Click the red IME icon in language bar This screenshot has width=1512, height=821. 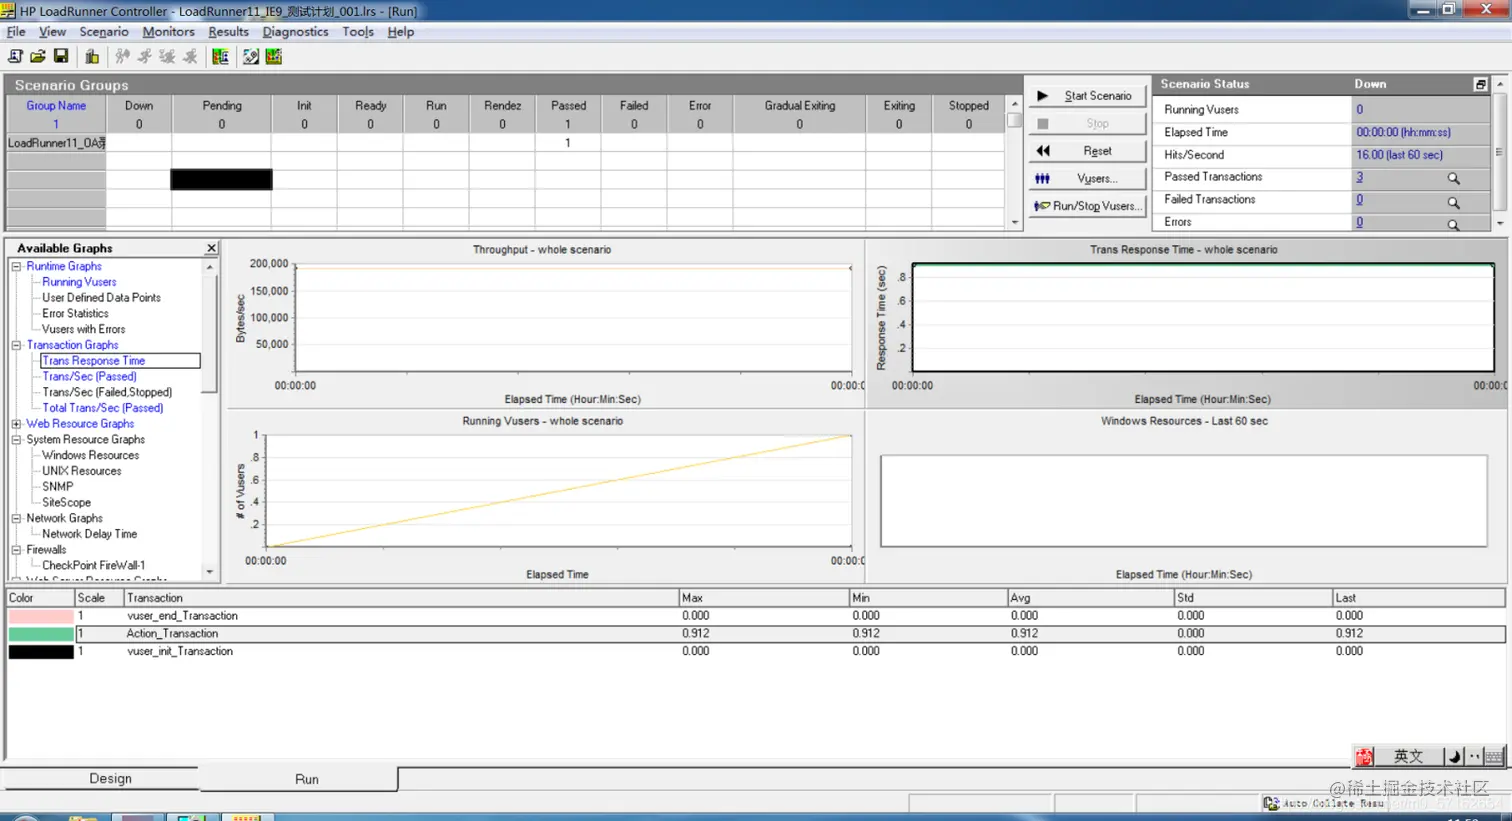point(1364,756)
